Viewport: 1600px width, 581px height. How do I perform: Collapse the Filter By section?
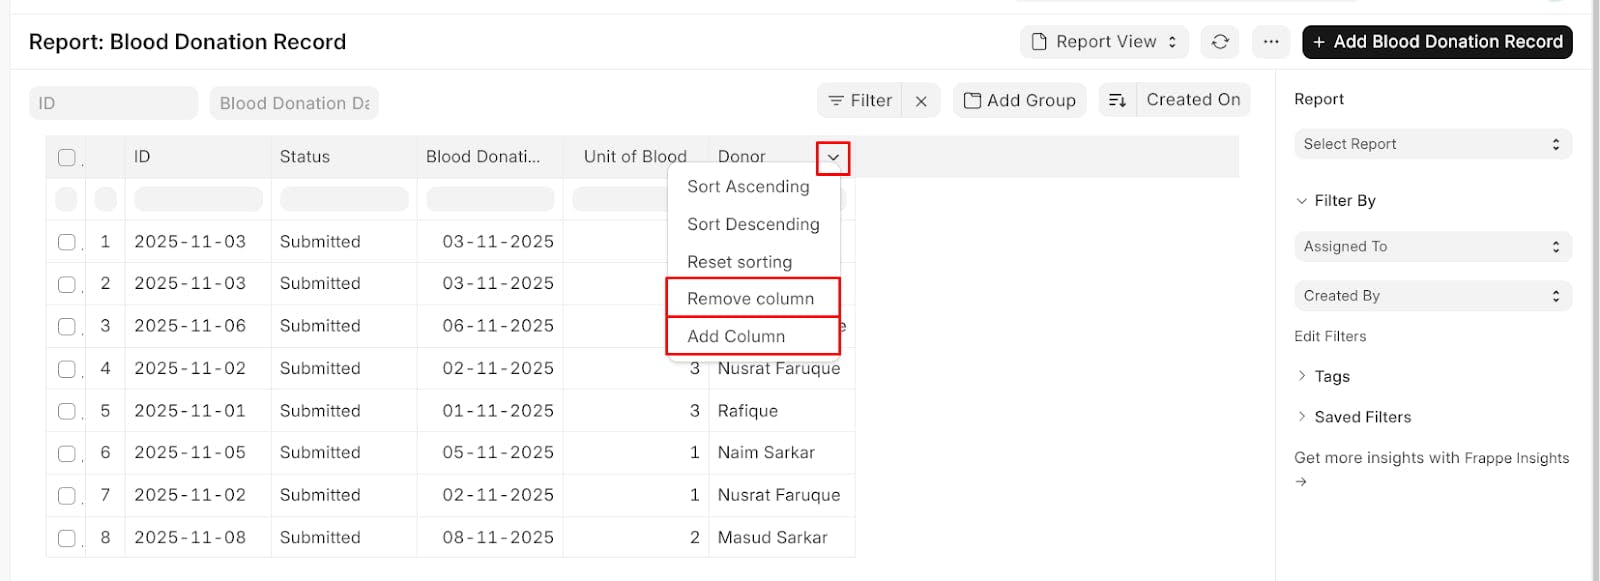click(x=1336, y=201)
